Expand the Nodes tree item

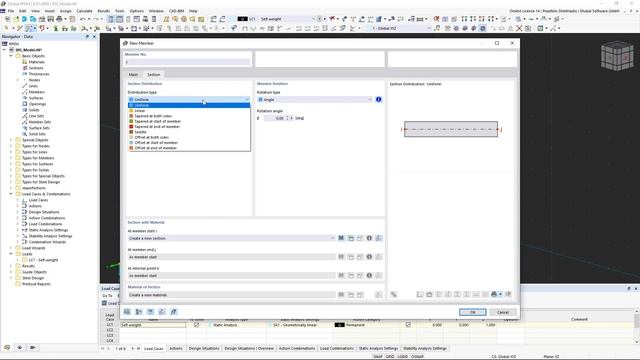coord(18,80)
